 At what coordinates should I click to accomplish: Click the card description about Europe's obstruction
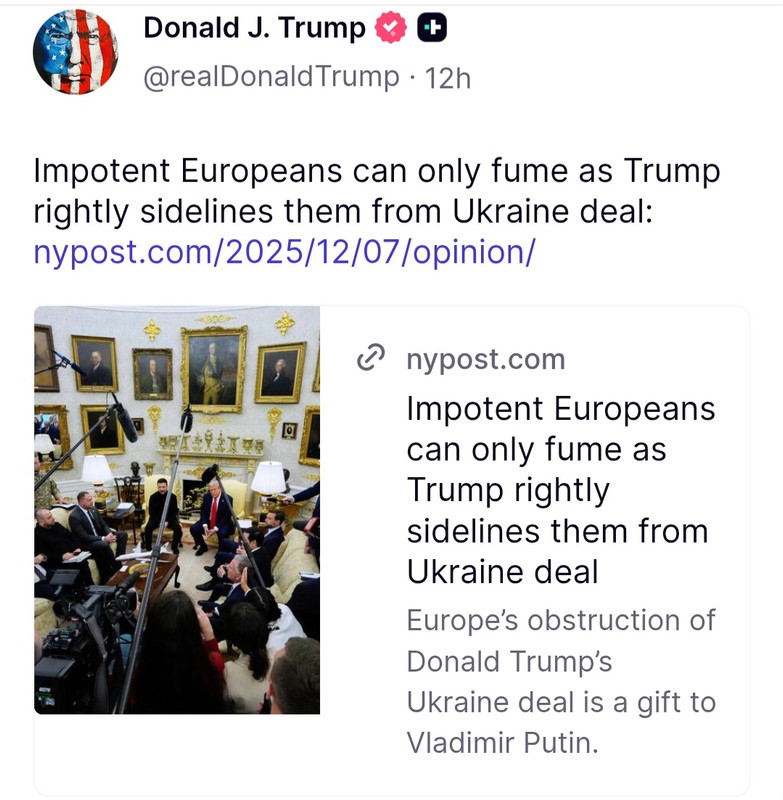[x=561, y=682]
